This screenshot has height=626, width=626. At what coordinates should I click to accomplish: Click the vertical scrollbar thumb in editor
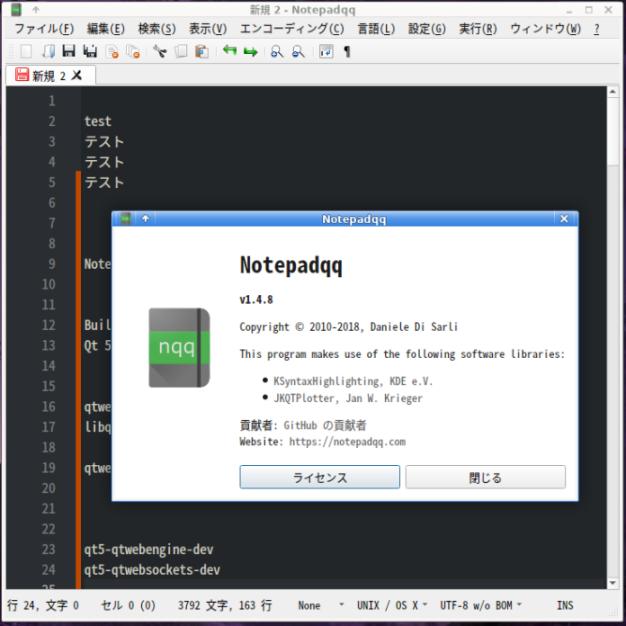[613, 131]
